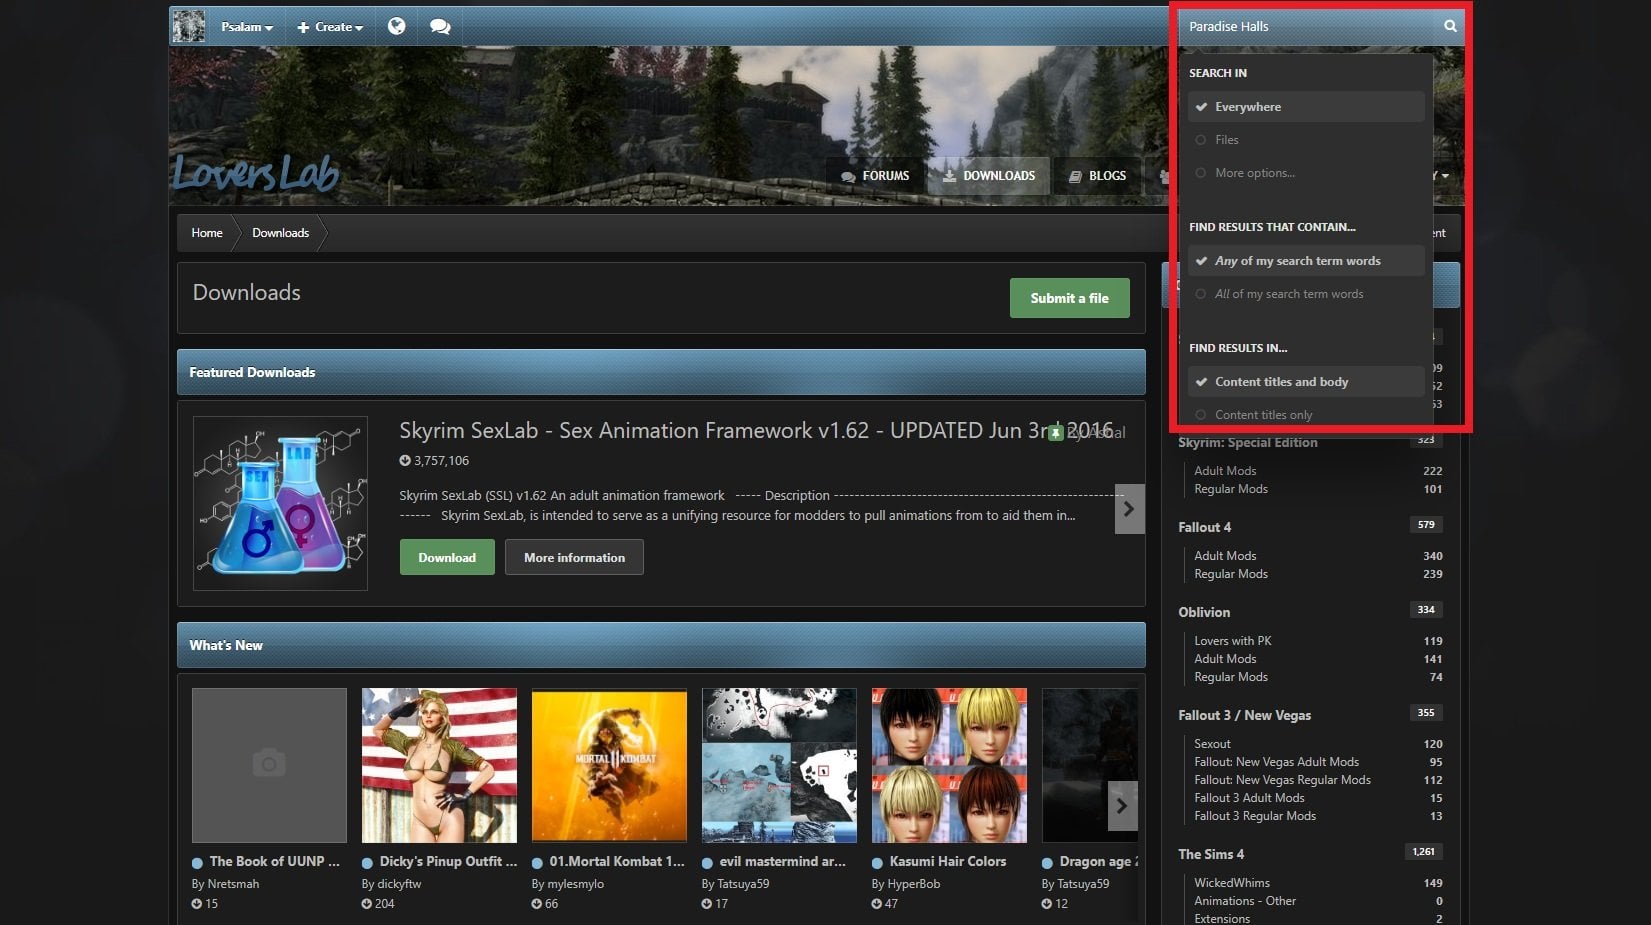Select Content titles and body option
1651x925 pixels.
[x=1306, y=382]
